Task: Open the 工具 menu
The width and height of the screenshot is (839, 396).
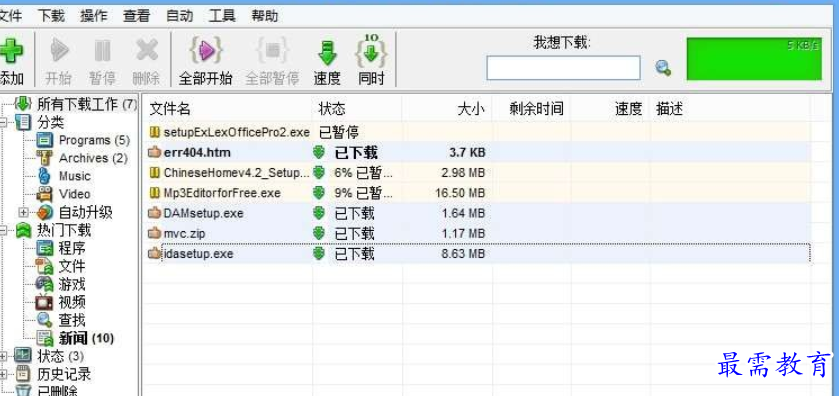Action: [222, 16]
